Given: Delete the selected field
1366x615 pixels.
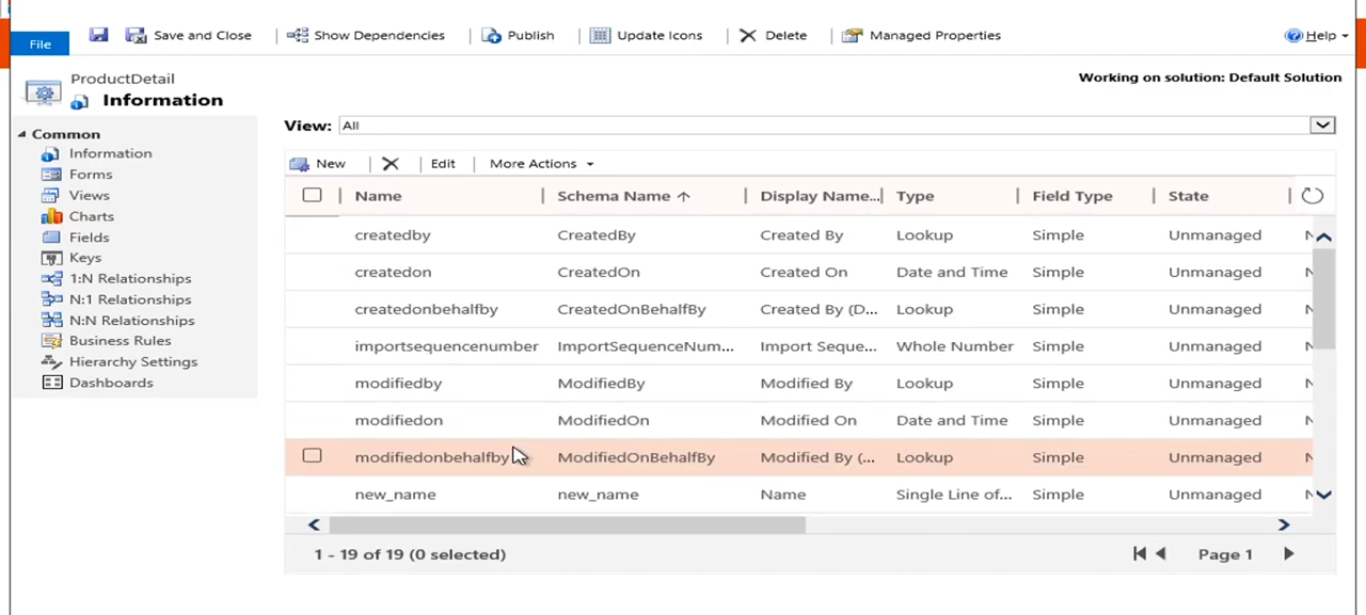Looking at the screenshot, I should coord(772,35).
